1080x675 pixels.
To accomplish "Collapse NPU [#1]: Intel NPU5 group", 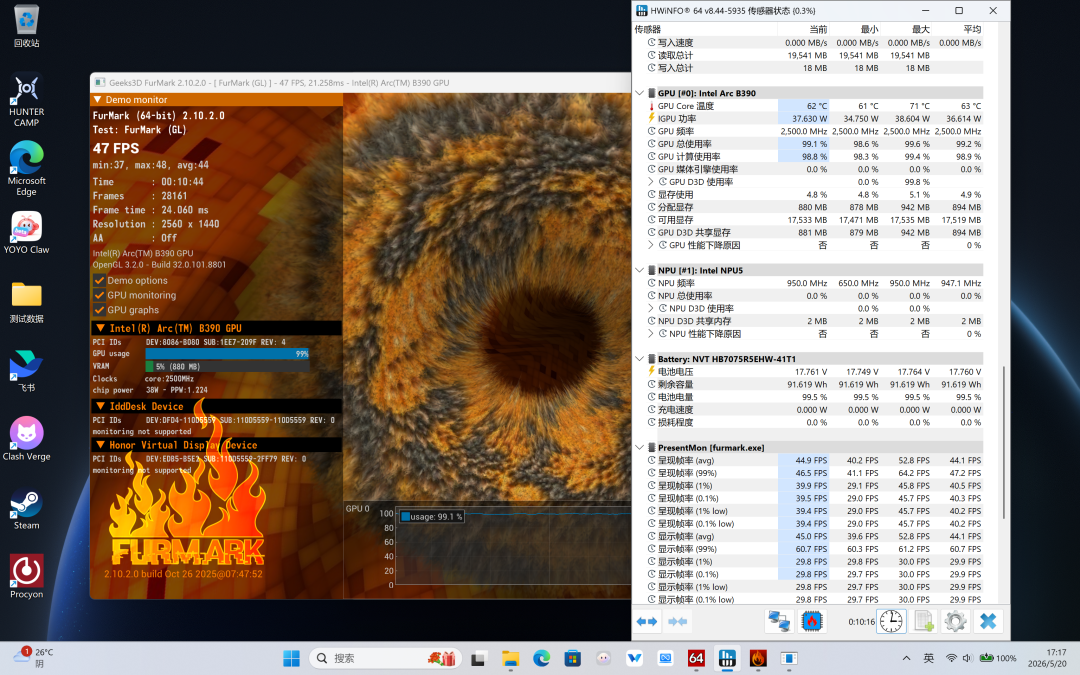I will (x=639, y=270).
